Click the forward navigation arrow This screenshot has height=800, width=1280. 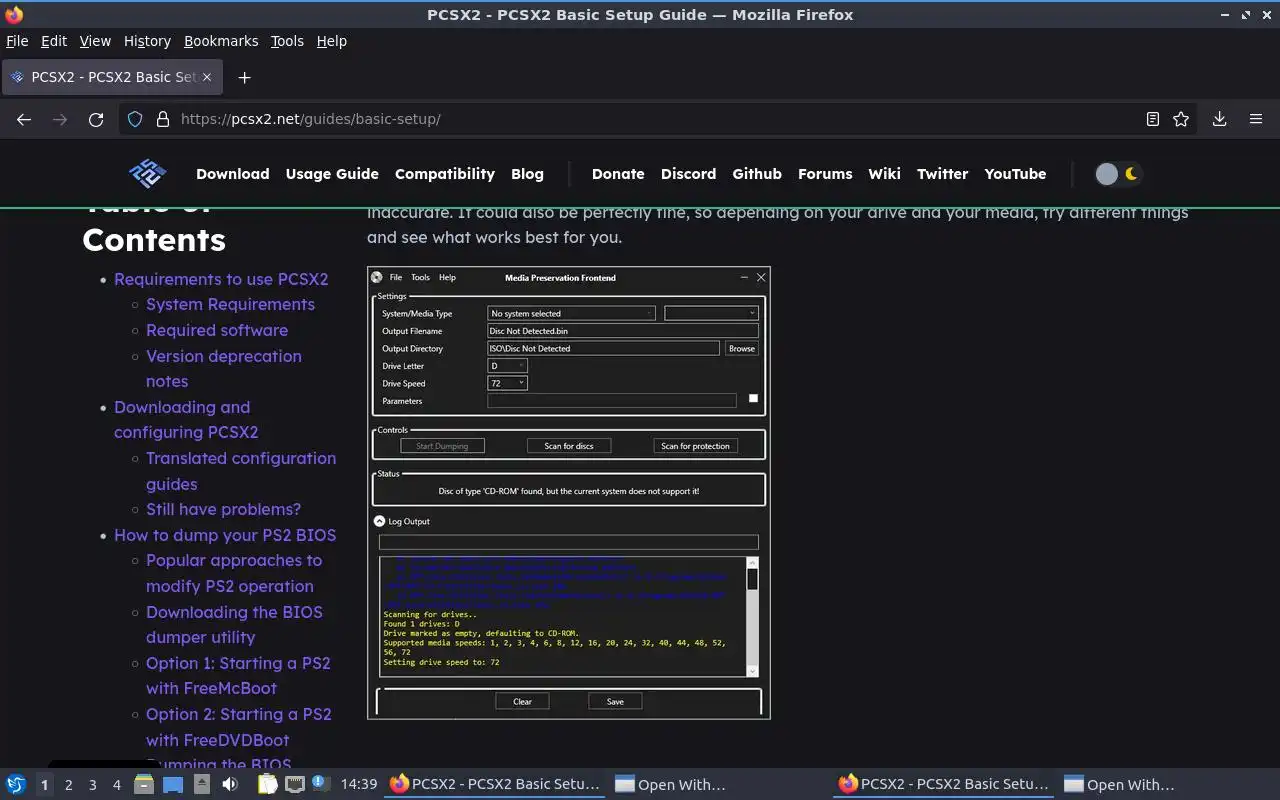[x=60, y=119]
